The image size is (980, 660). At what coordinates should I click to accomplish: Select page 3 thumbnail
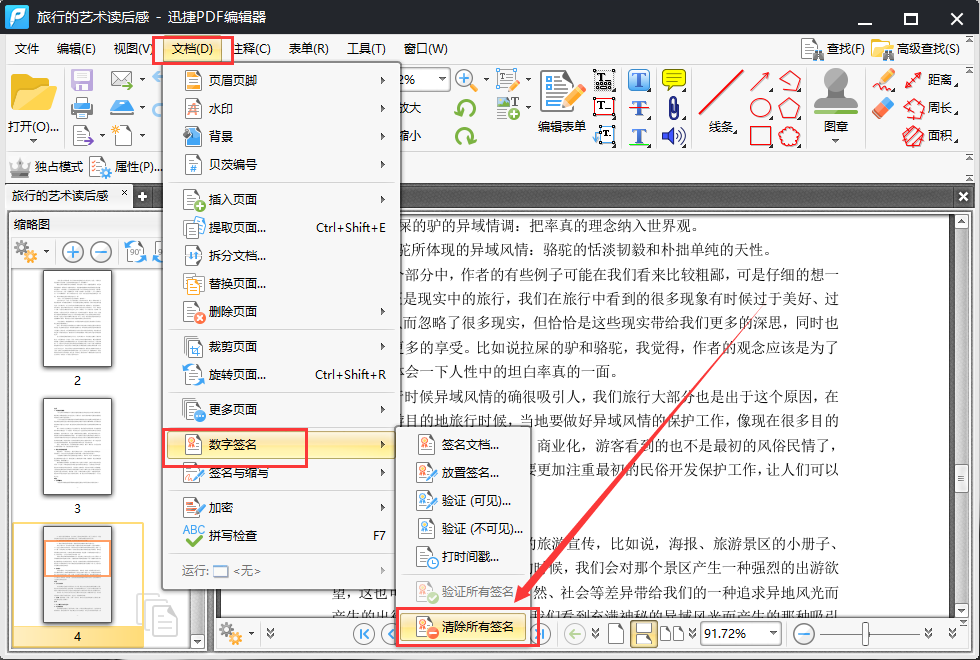pyautogui.click(x=78, y=447)
